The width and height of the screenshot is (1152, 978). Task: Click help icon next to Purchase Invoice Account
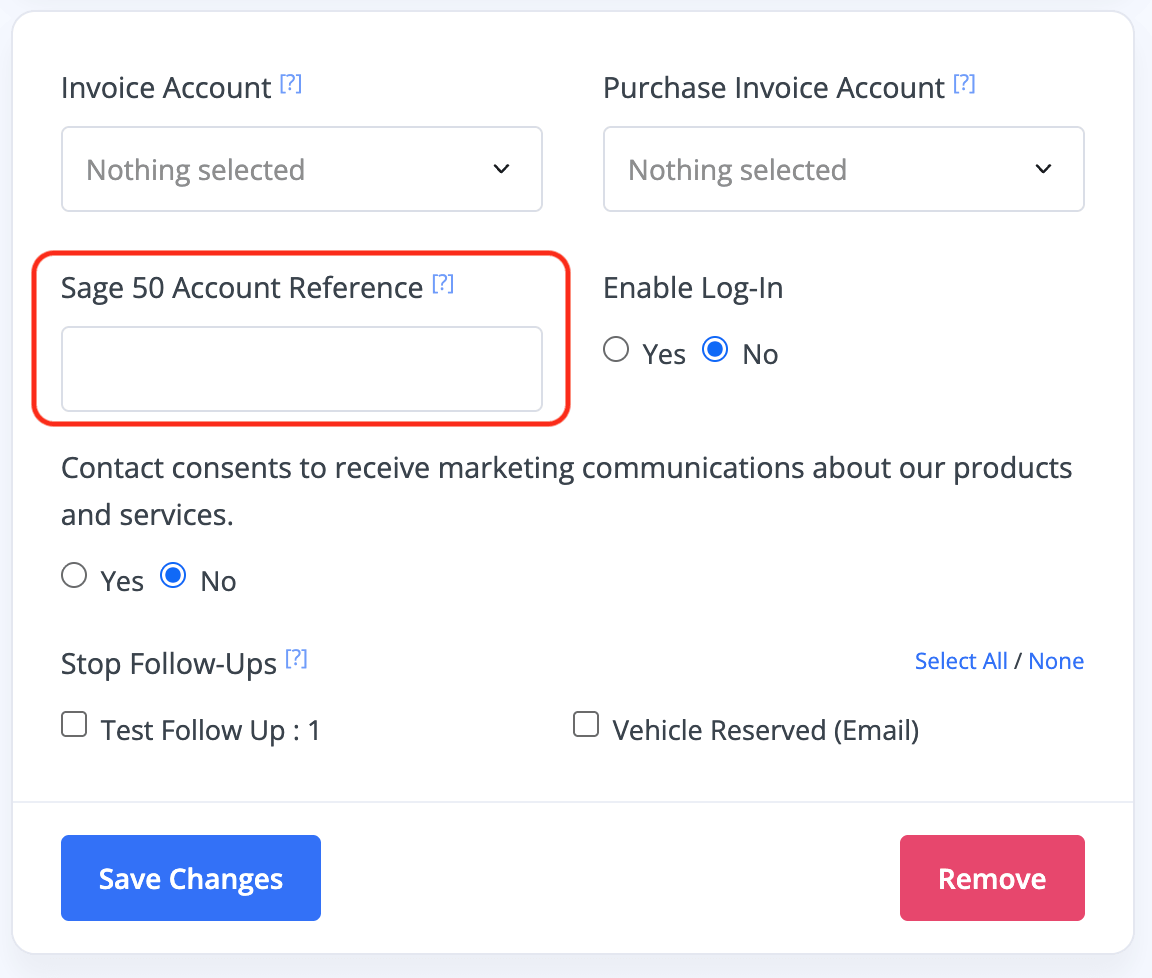click(x=964, y=85)
